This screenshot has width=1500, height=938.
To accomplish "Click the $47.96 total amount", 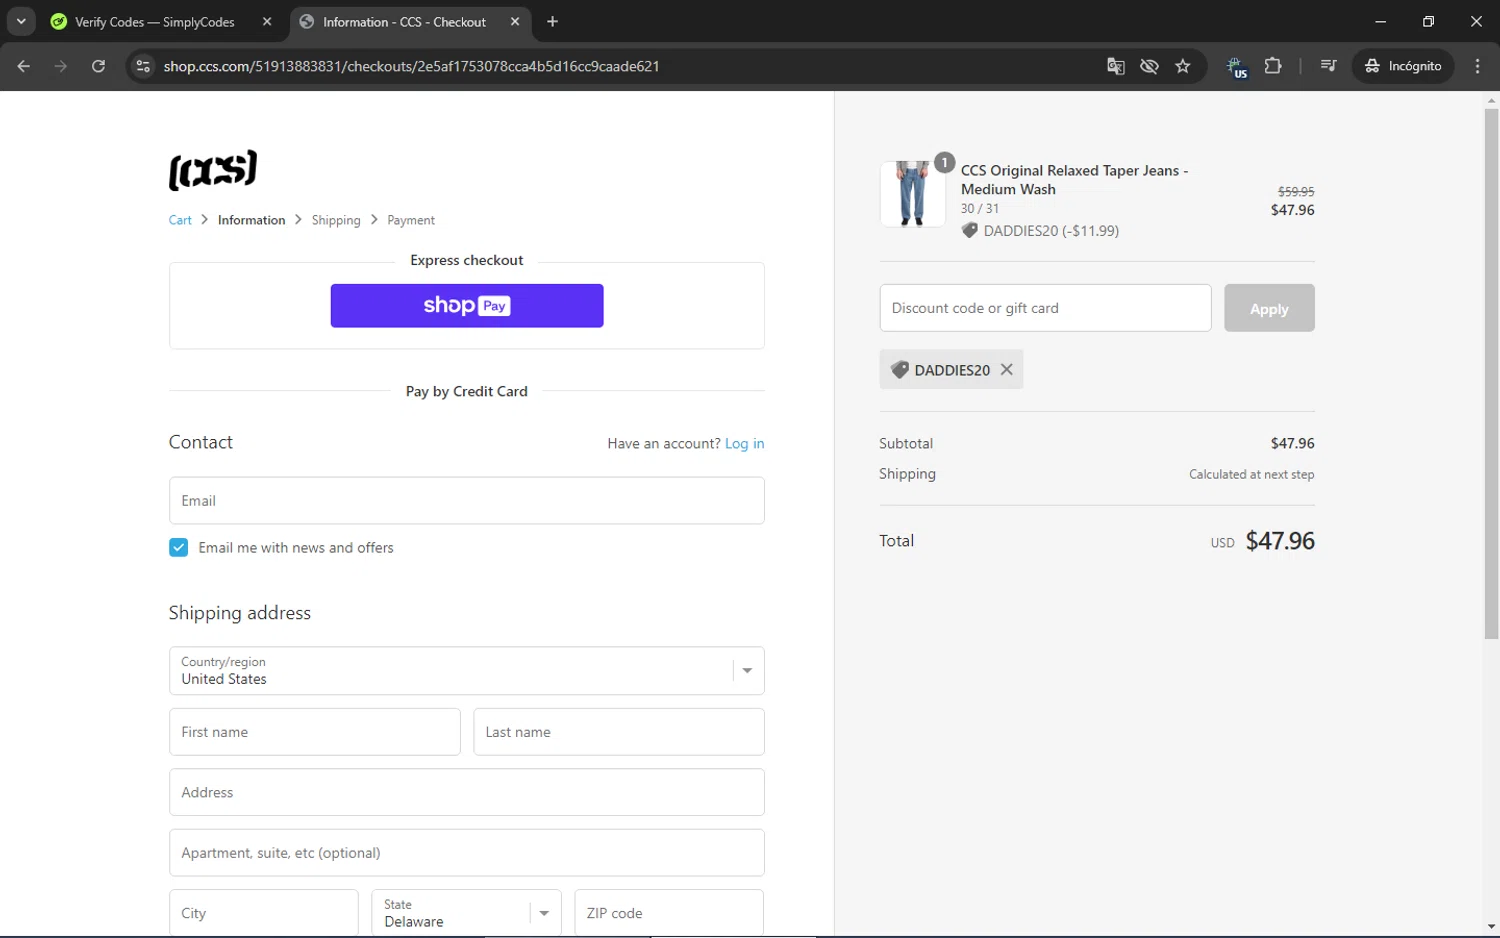I will (x=1280, y=541).
